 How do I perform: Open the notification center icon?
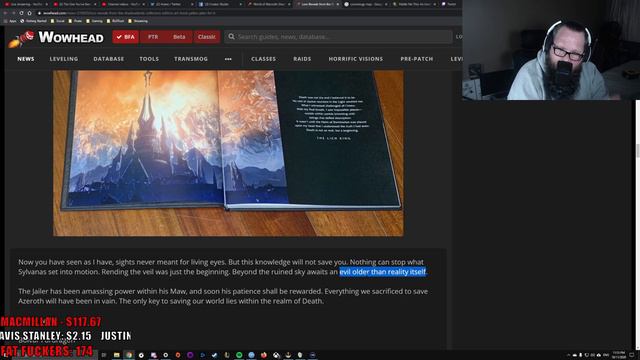[x=632, y=355]
